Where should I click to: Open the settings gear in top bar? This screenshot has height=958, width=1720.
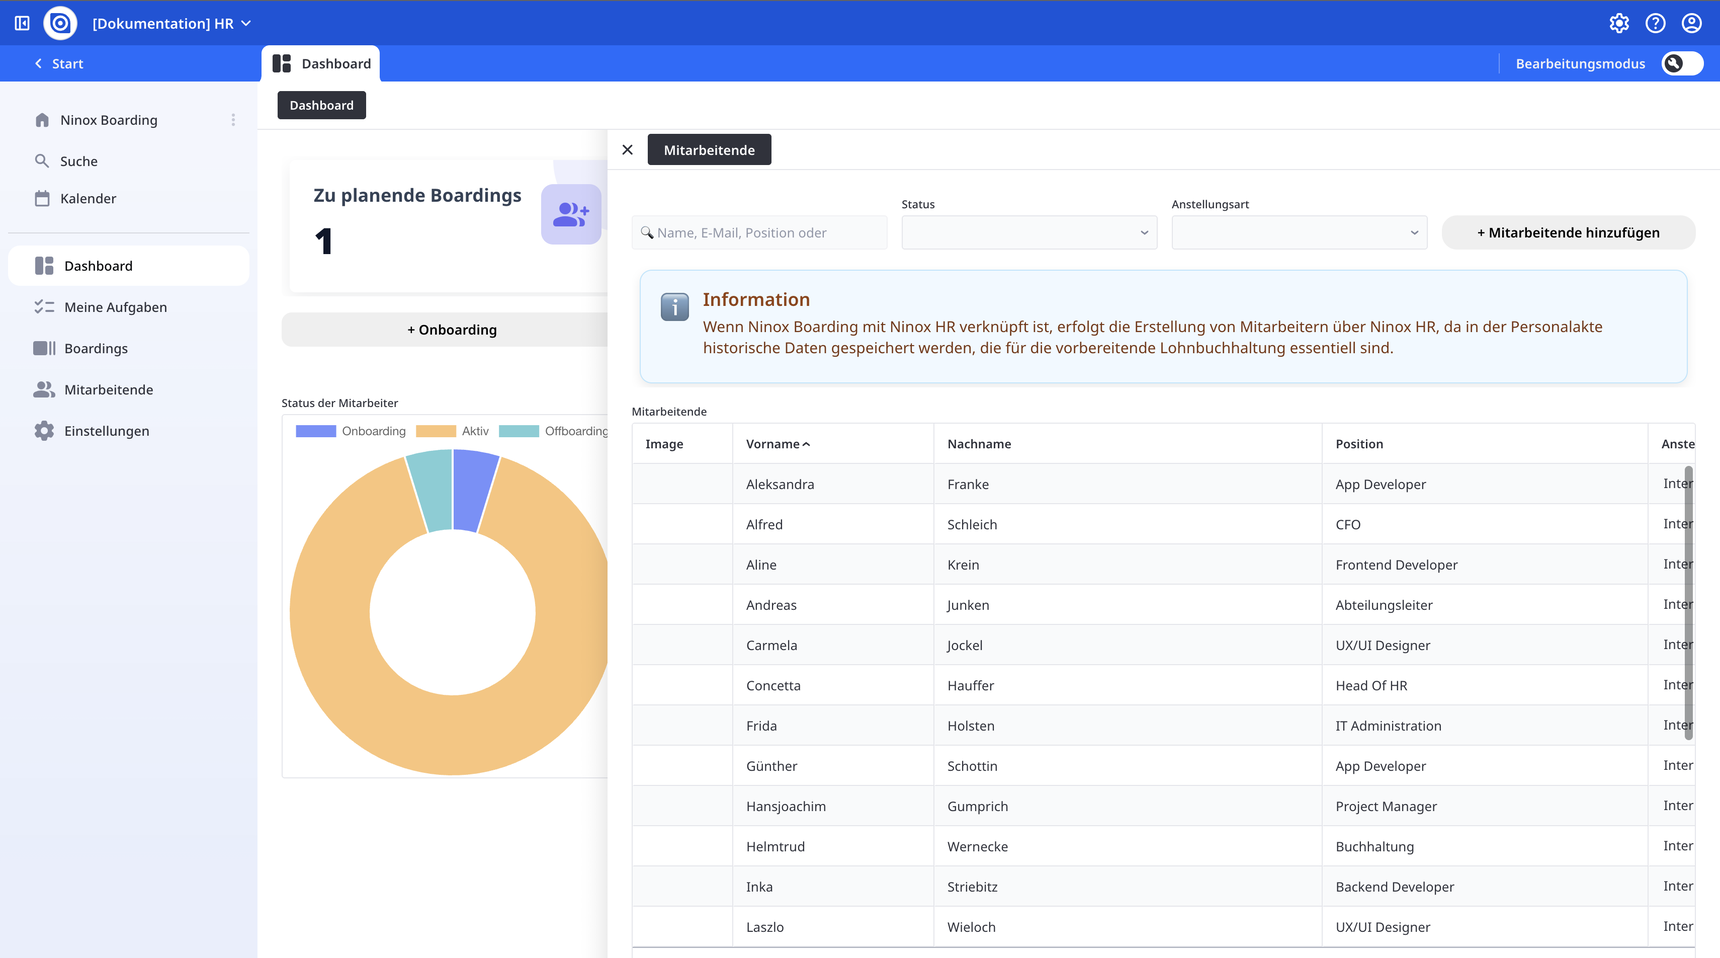point(1619,23)
